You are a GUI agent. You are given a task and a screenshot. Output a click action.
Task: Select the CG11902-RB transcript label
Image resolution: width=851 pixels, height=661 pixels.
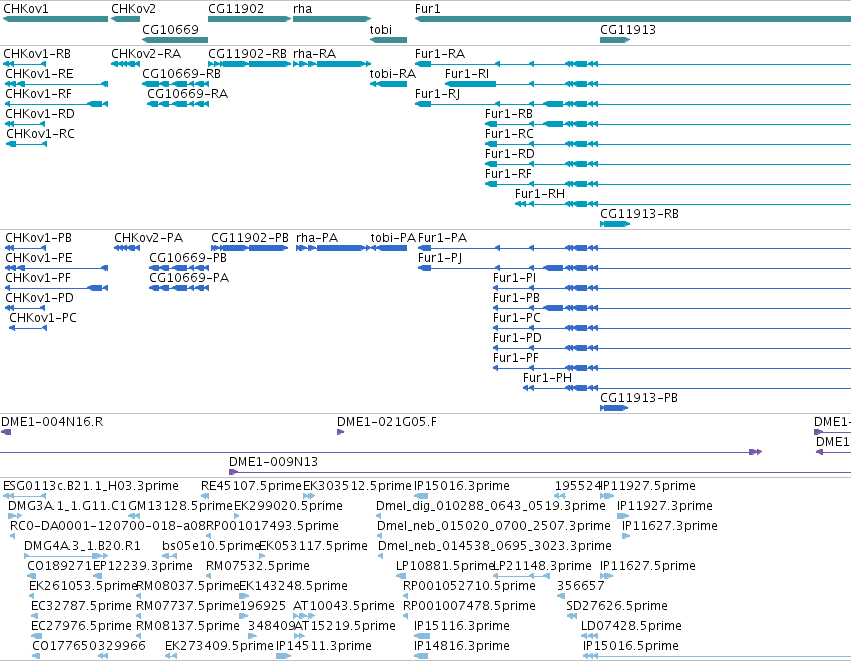tap(247, 54)
